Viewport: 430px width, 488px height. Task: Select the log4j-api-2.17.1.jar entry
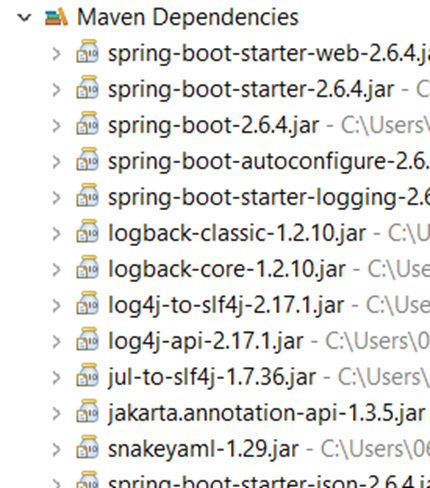(206, 341)
